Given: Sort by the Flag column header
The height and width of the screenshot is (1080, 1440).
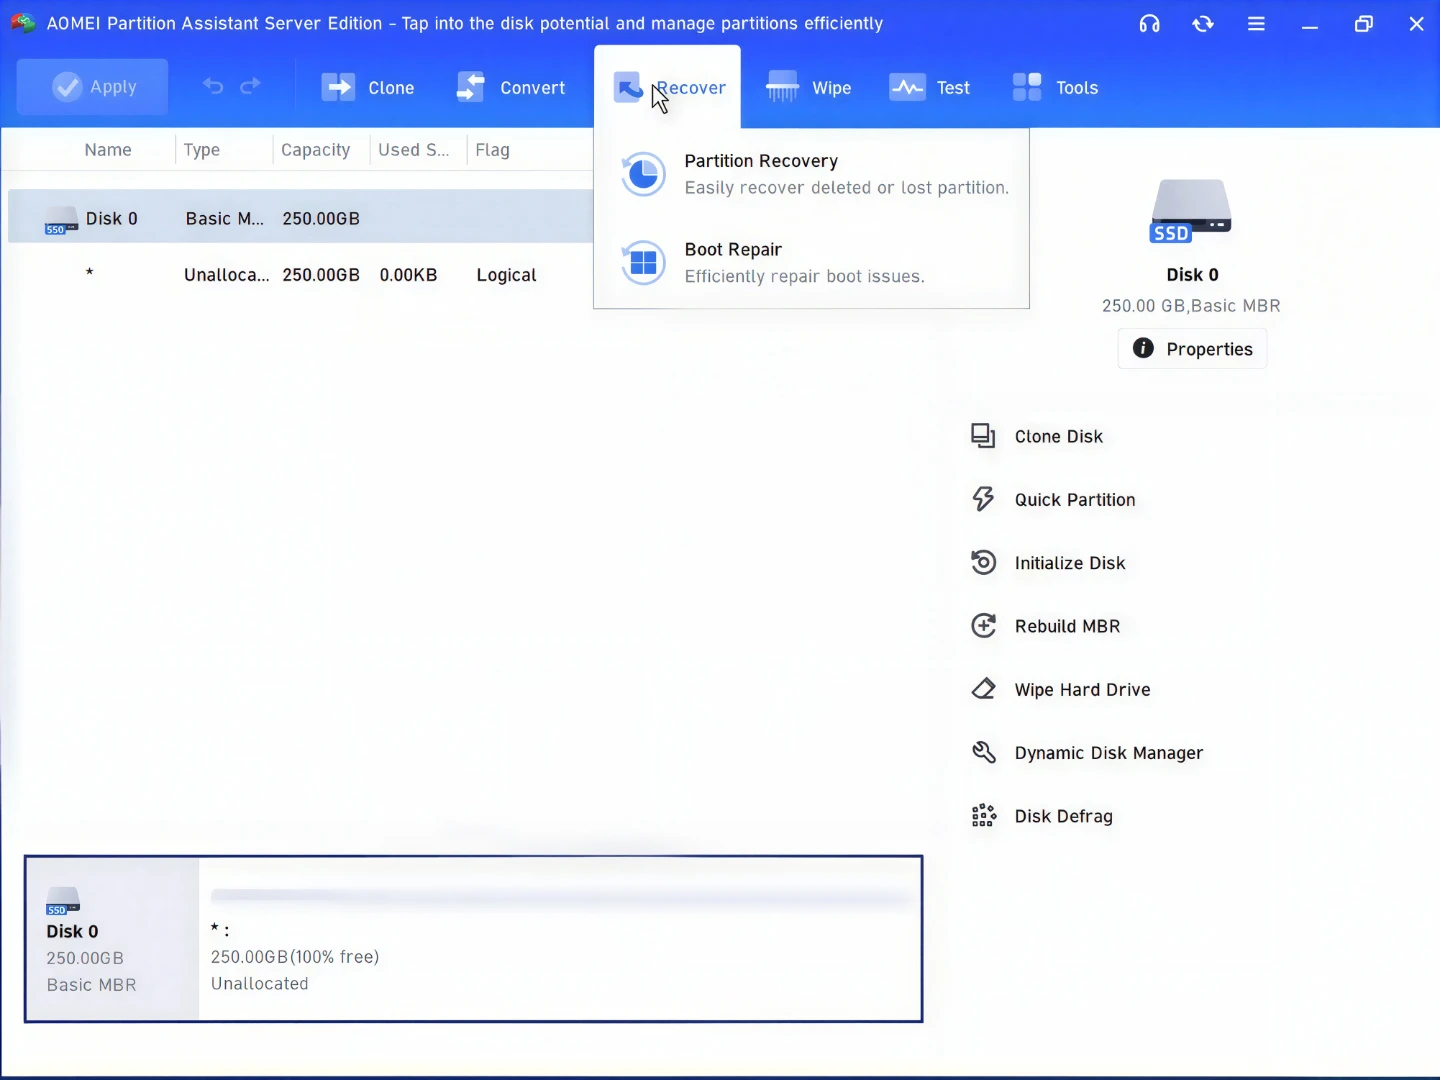Looking at the screenshot, I should pyautogui.click(x=493, y=150).
